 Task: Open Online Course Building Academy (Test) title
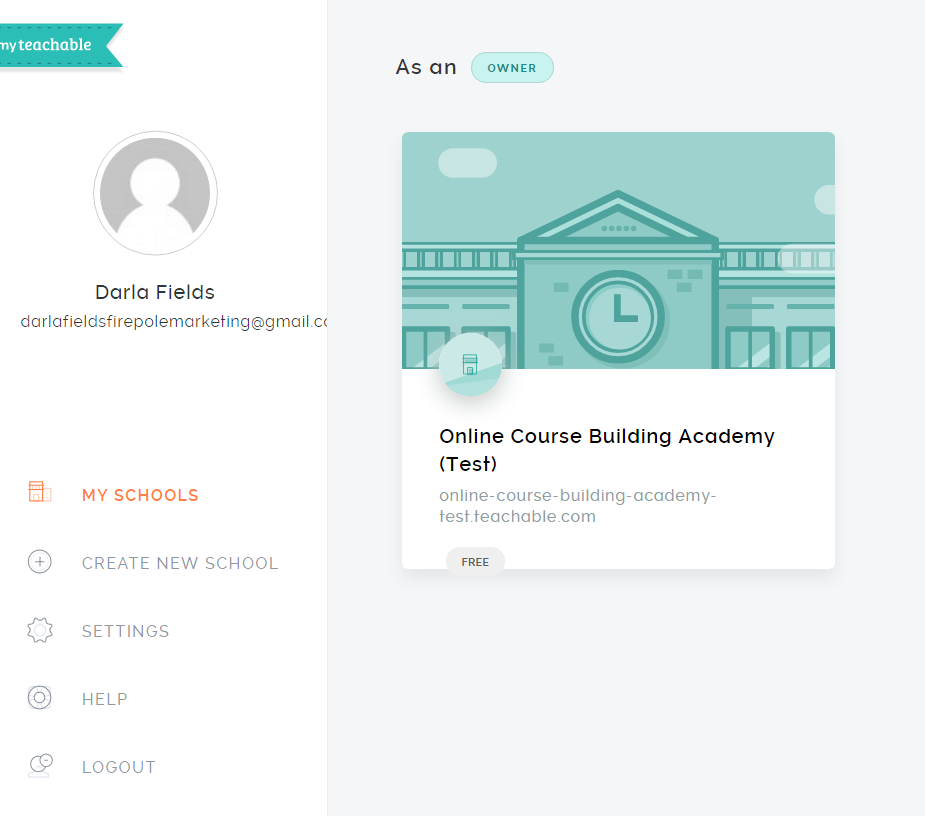click(606, 450)
